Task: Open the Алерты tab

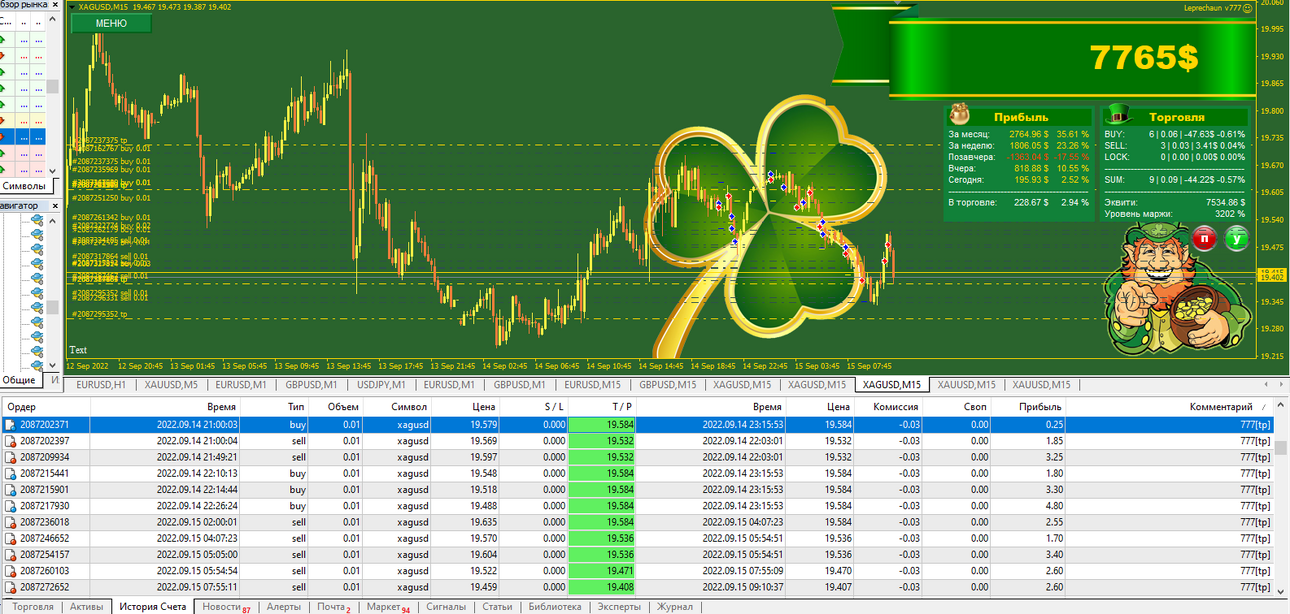Action: [x=283, y=607]
